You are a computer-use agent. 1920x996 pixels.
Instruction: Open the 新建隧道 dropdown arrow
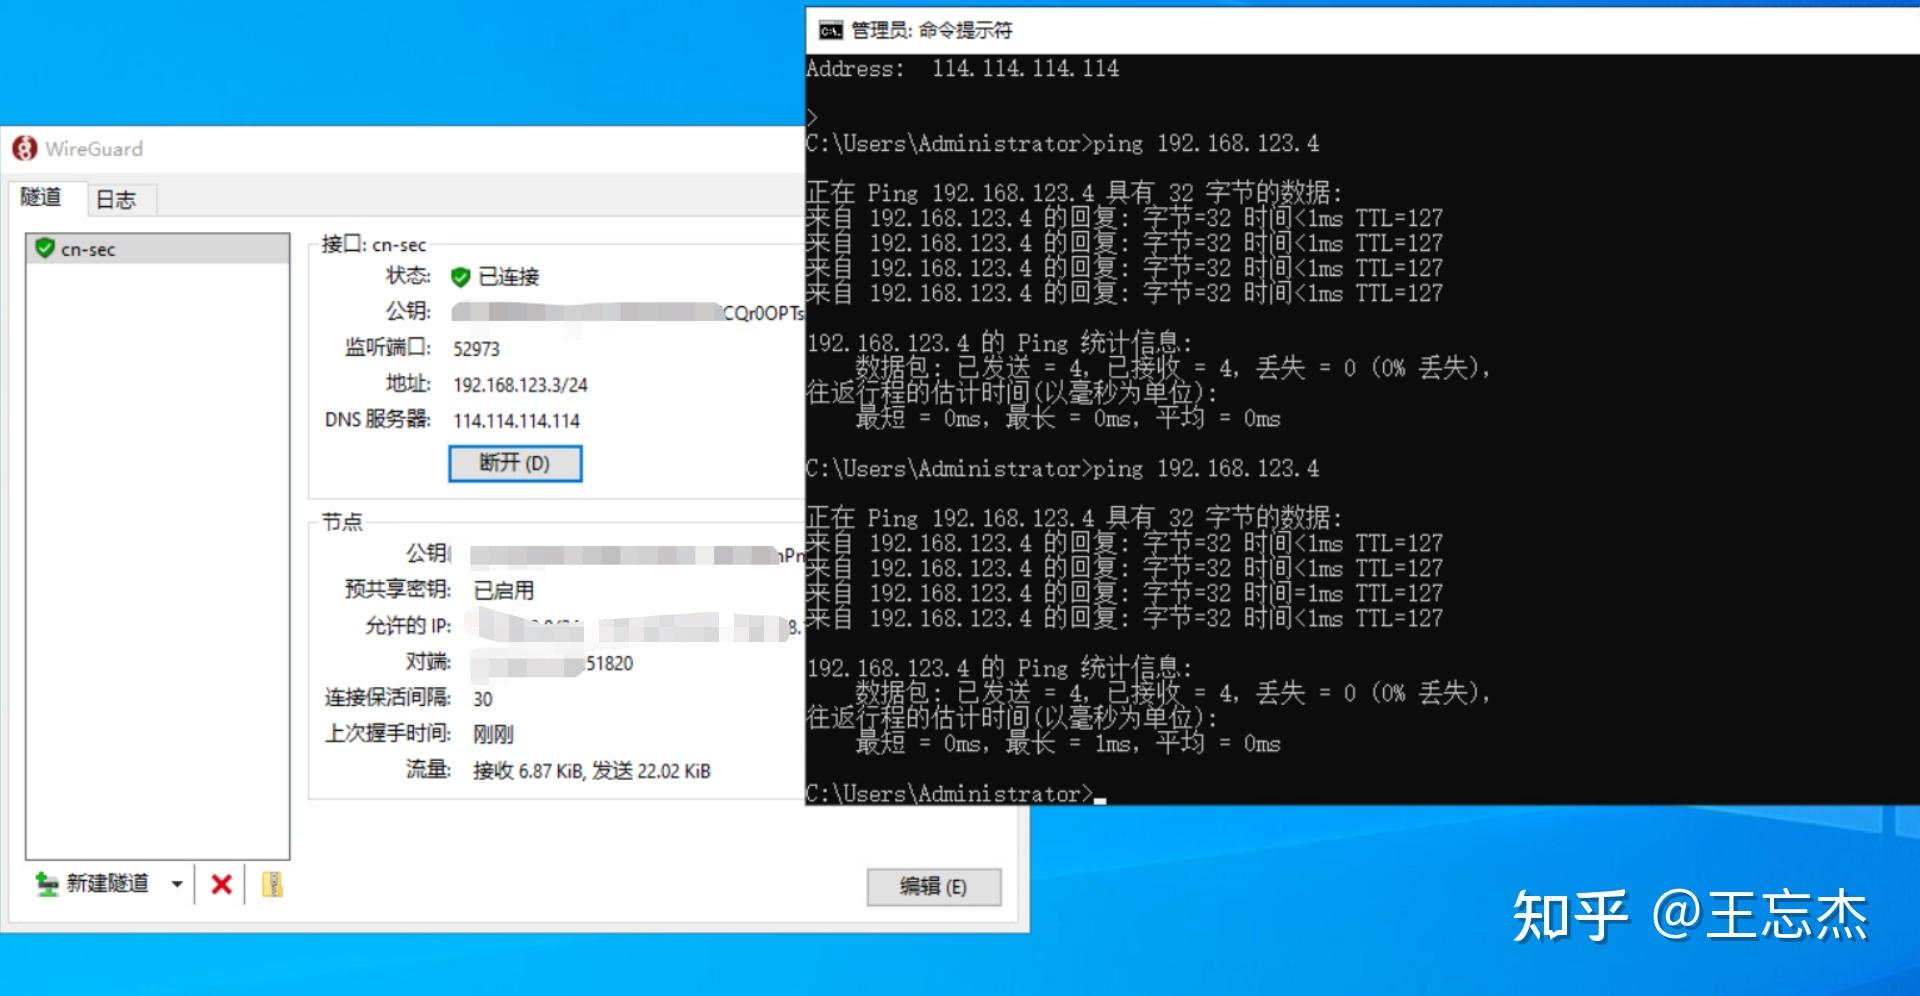coord(176,884)
